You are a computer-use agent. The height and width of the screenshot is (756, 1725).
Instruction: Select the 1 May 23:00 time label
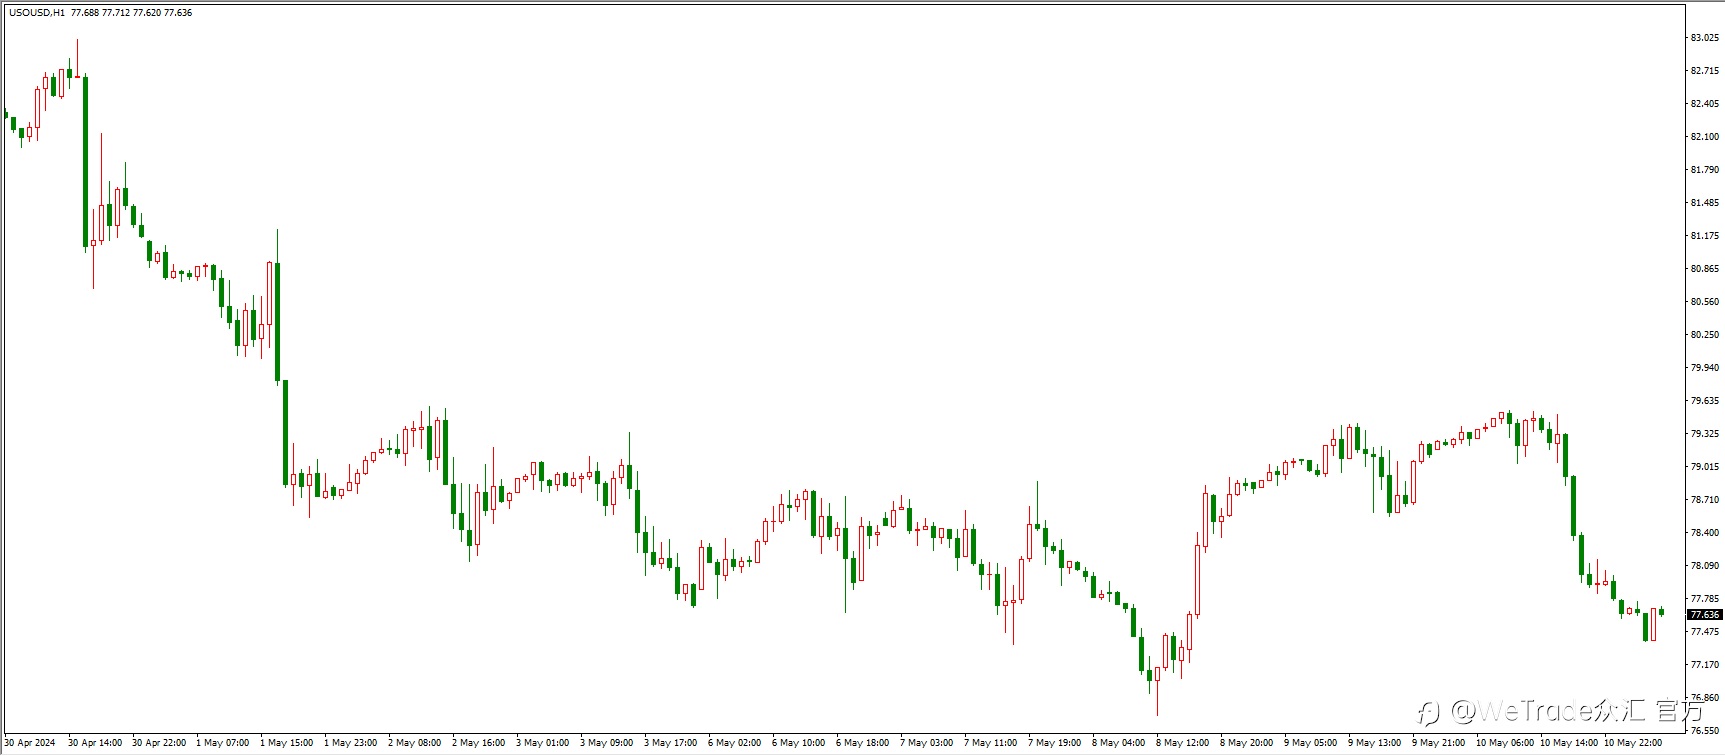351,743
